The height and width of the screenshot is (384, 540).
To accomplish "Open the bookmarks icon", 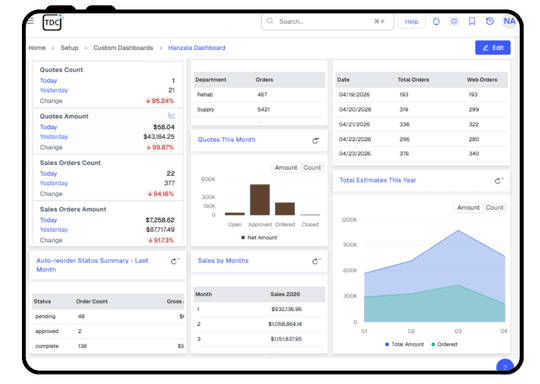I will (x=472, y=21).
